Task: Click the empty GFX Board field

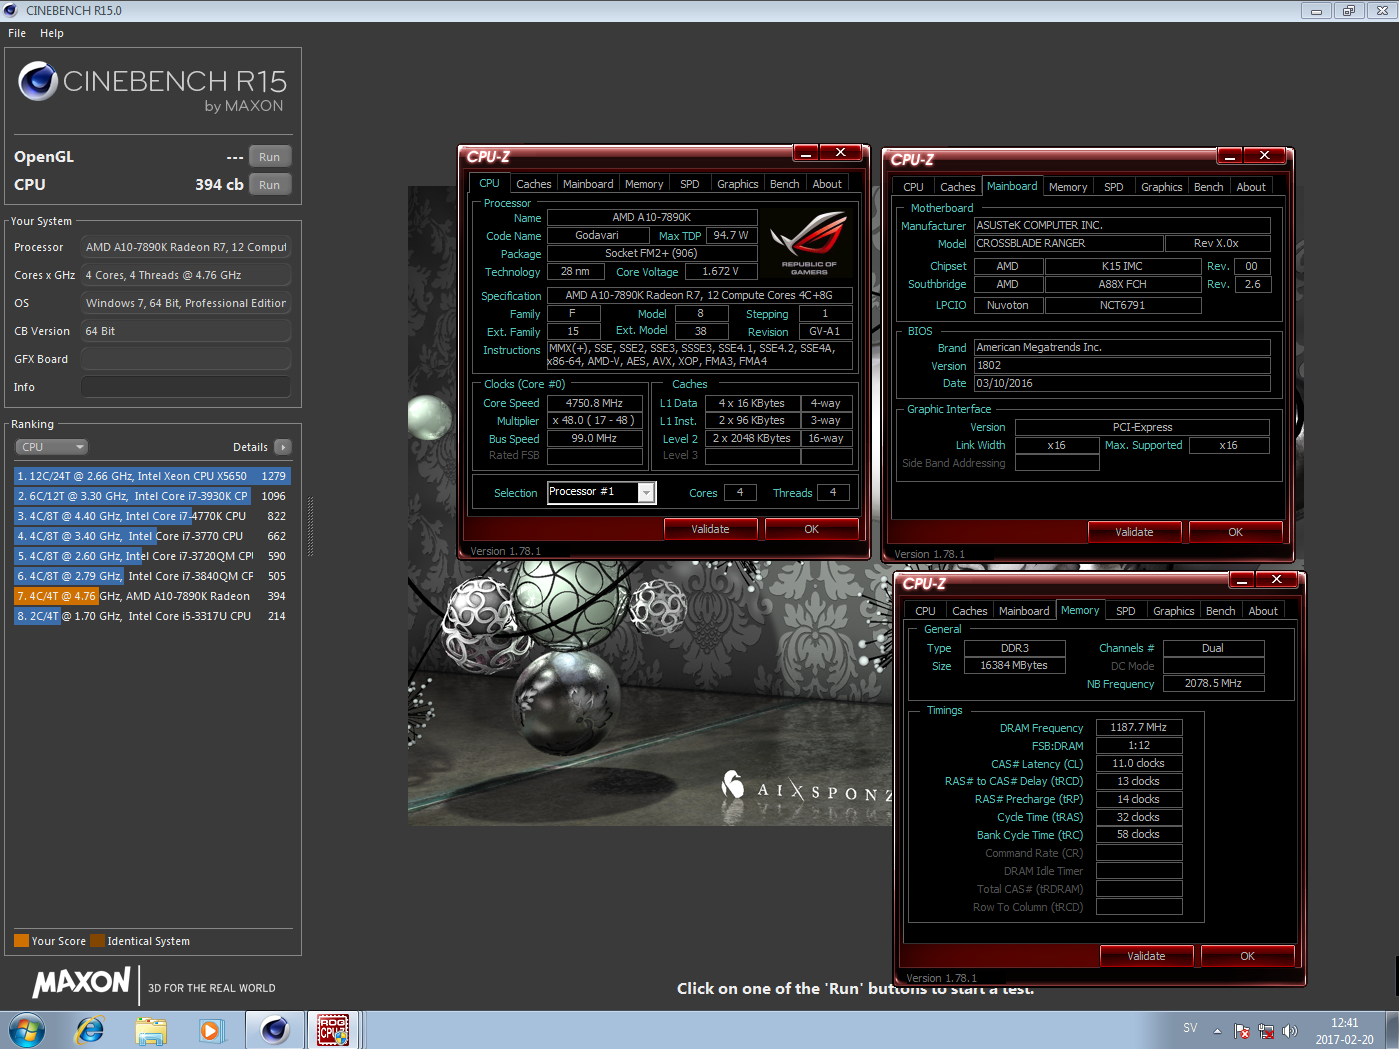Action: (186, 359)
